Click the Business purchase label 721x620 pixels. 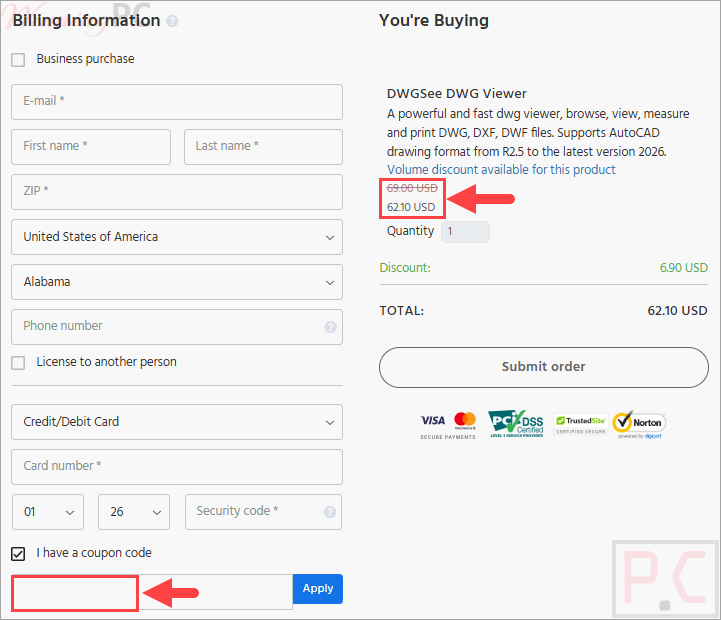[86, 59]
